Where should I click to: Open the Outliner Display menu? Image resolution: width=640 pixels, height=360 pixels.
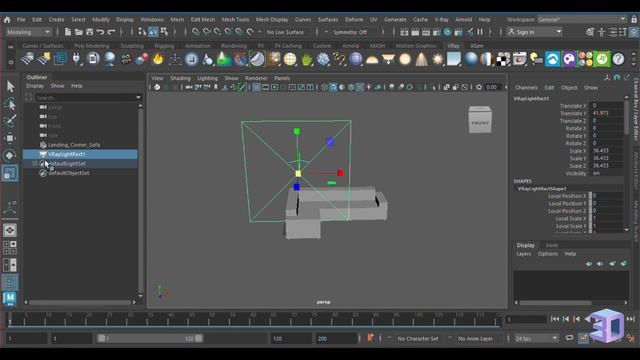(35, 86)
